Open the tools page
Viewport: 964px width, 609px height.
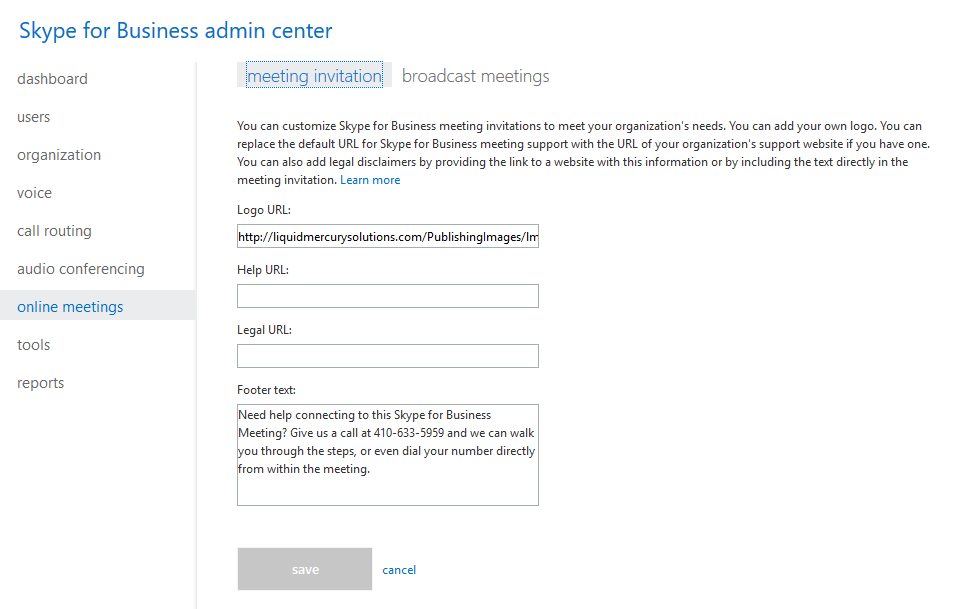point(34,345)
